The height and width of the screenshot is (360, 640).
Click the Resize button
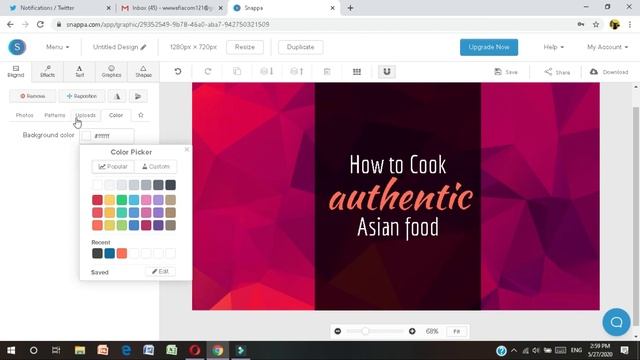[x=245, y=47]
